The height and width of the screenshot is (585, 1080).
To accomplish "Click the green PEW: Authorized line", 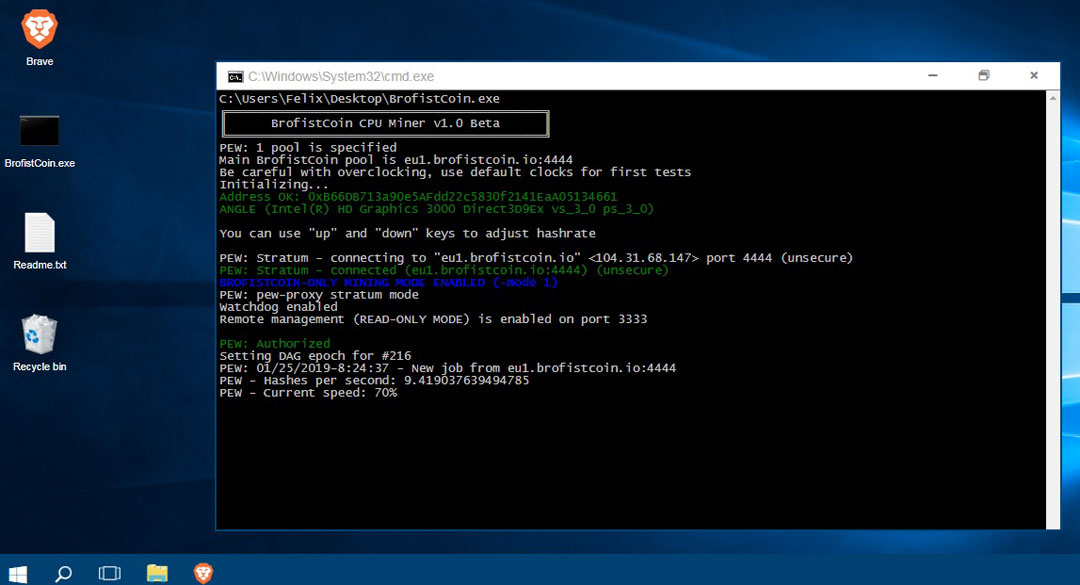I will click(275, 343).
